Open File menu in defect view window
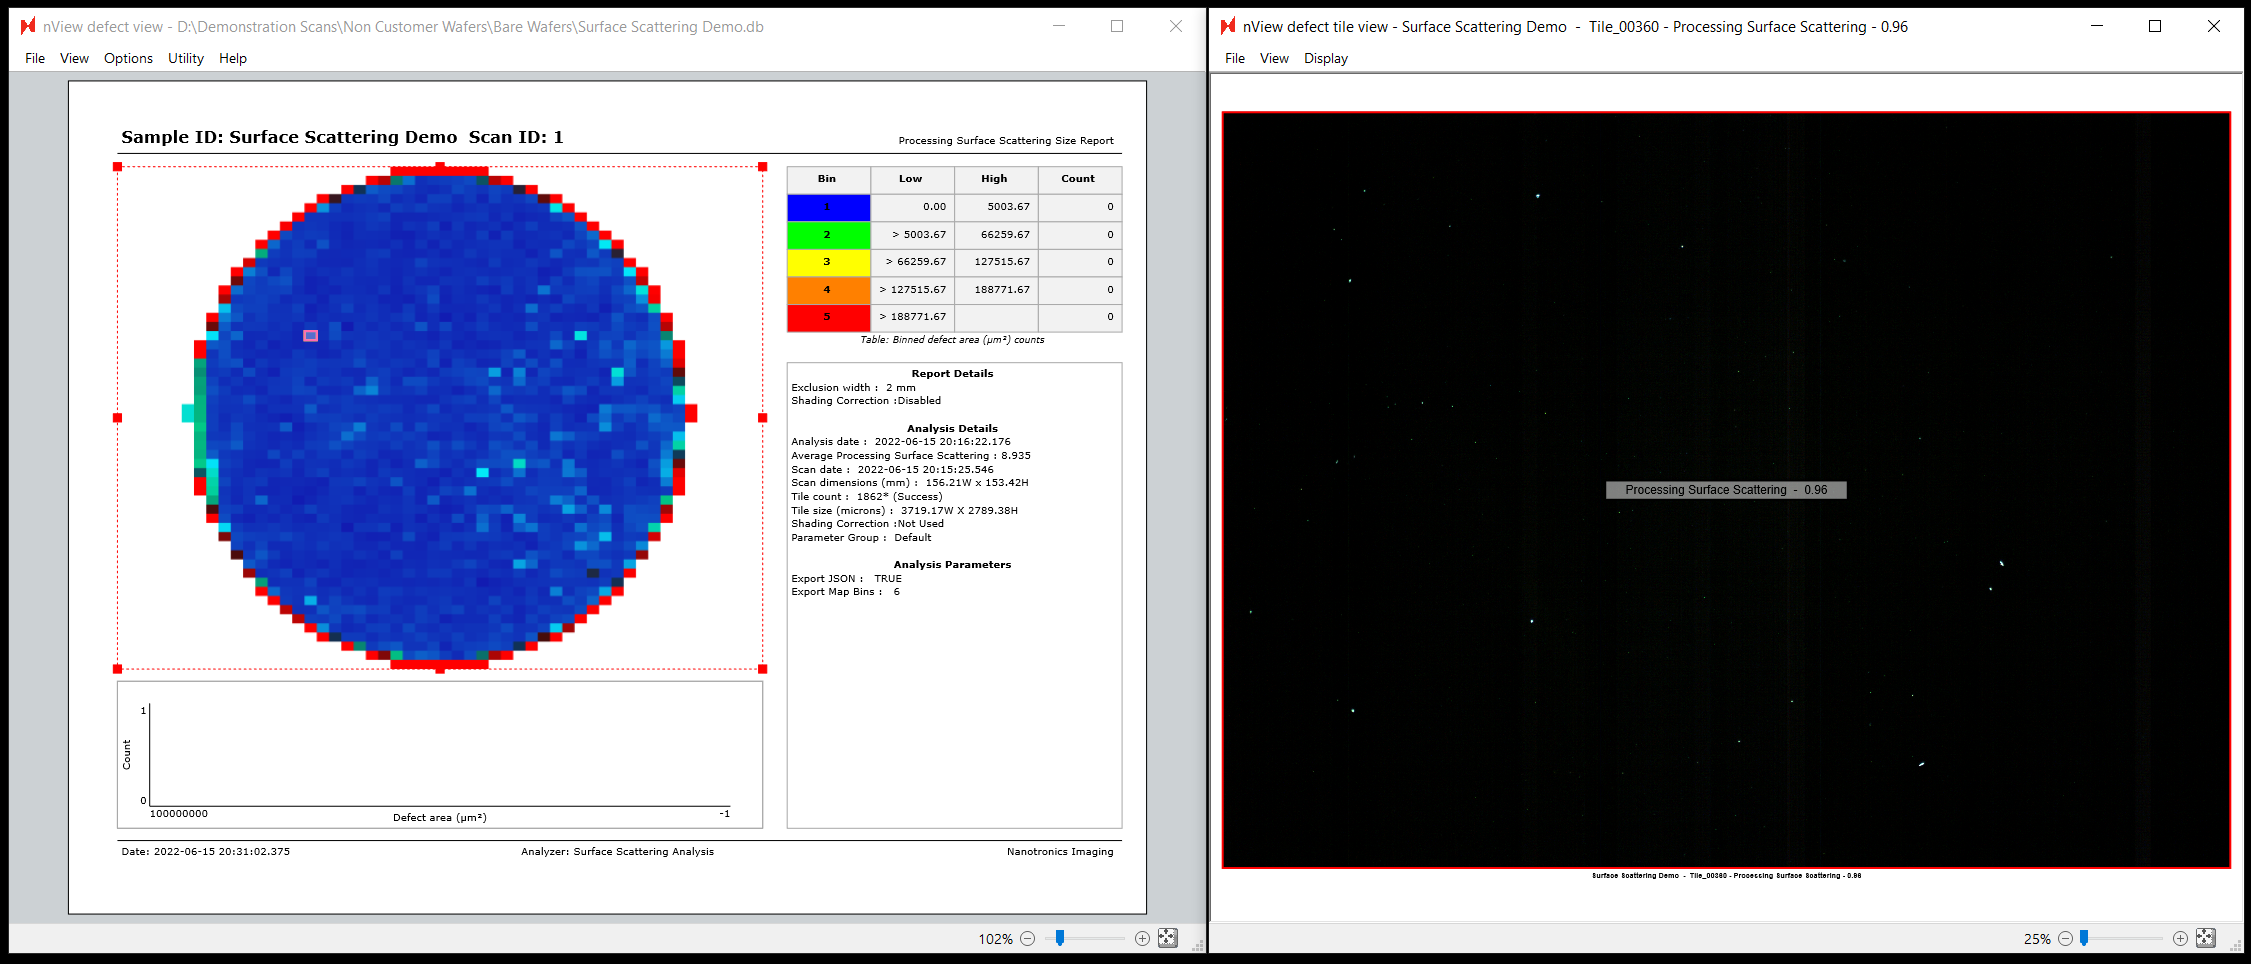Image resolution: width=2251 pixels, height=964 pixels. click(35, 58)
